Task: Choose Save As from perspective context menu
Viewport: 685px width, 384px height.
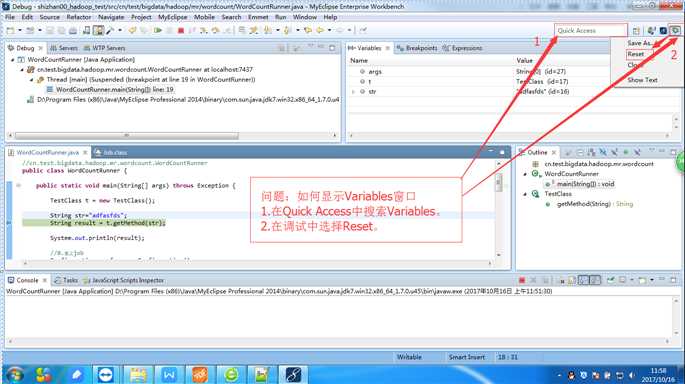Action: pyautogui.click(x=639, y=43)
